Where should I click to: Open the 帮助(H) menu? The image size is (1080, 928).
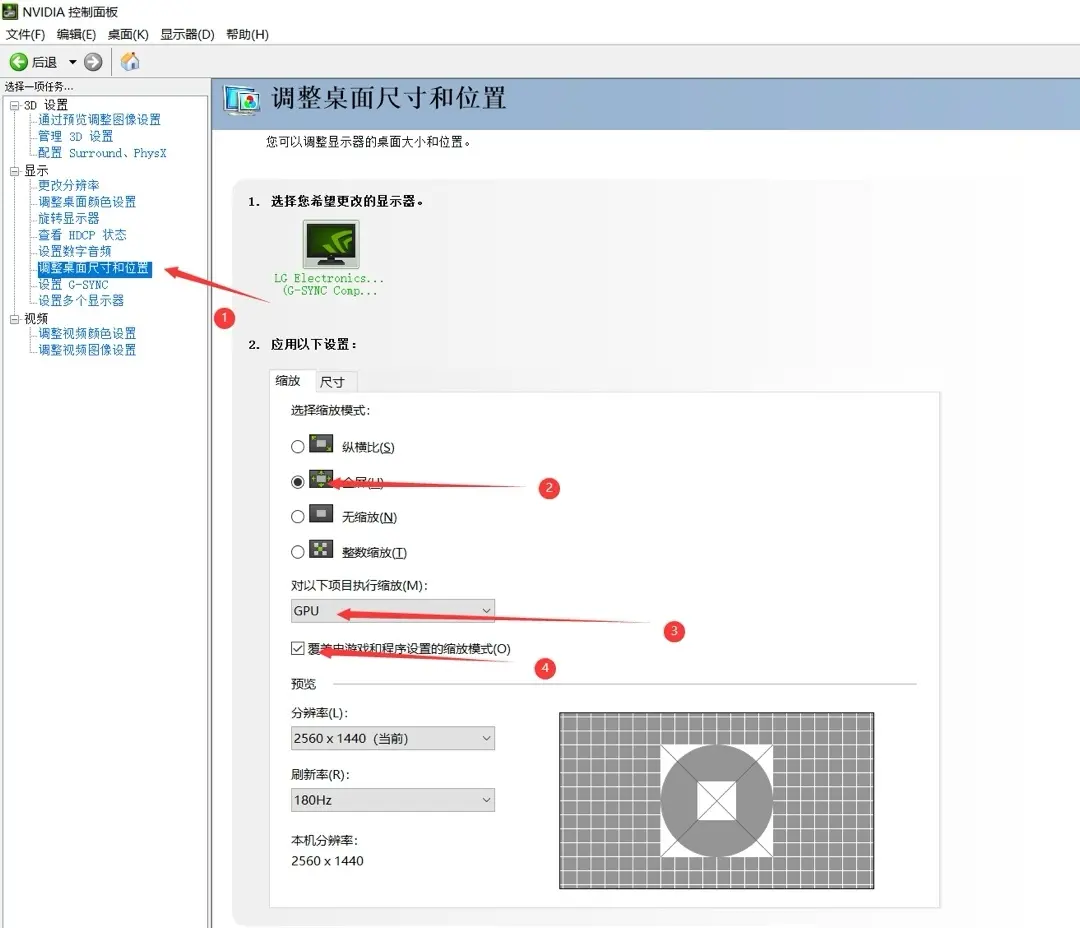click(x=247, y=34)
